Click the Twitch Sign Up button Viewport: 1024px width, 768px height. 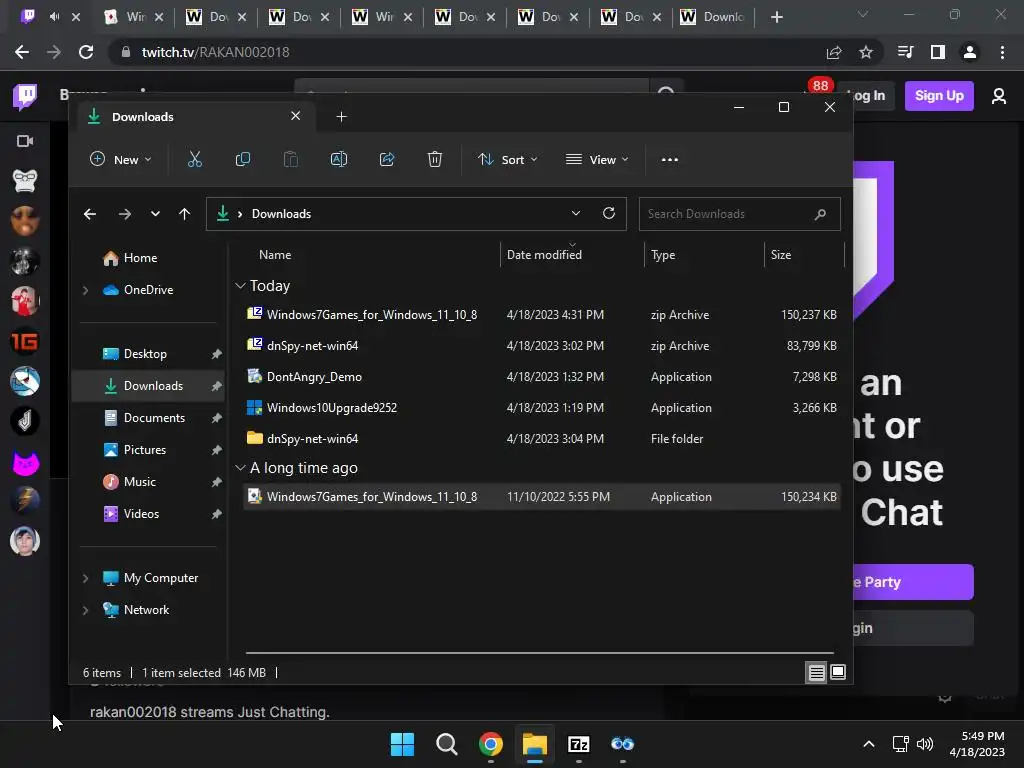pos(938,96)
